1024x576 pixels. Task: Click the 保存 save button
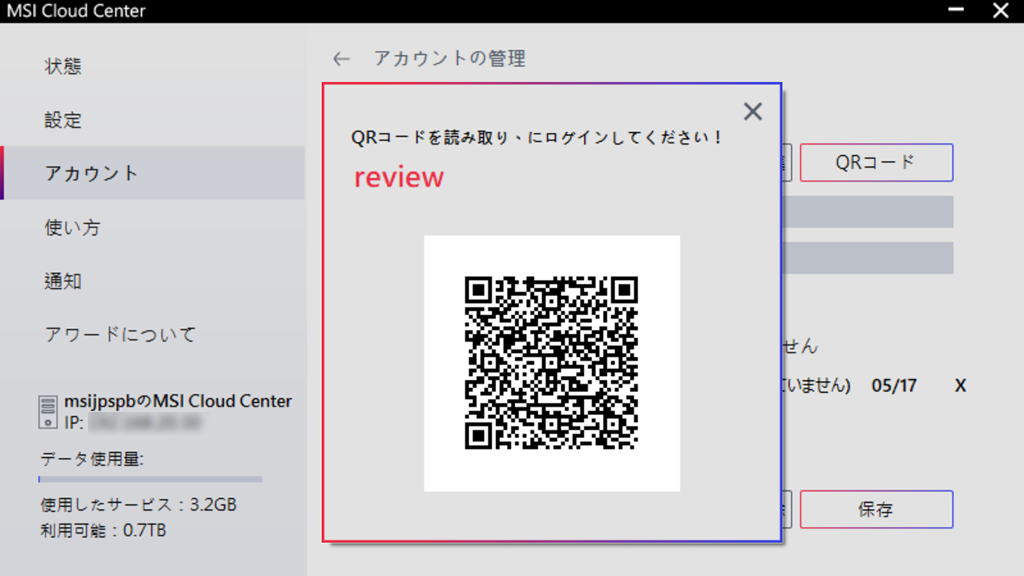pos(876,509)
